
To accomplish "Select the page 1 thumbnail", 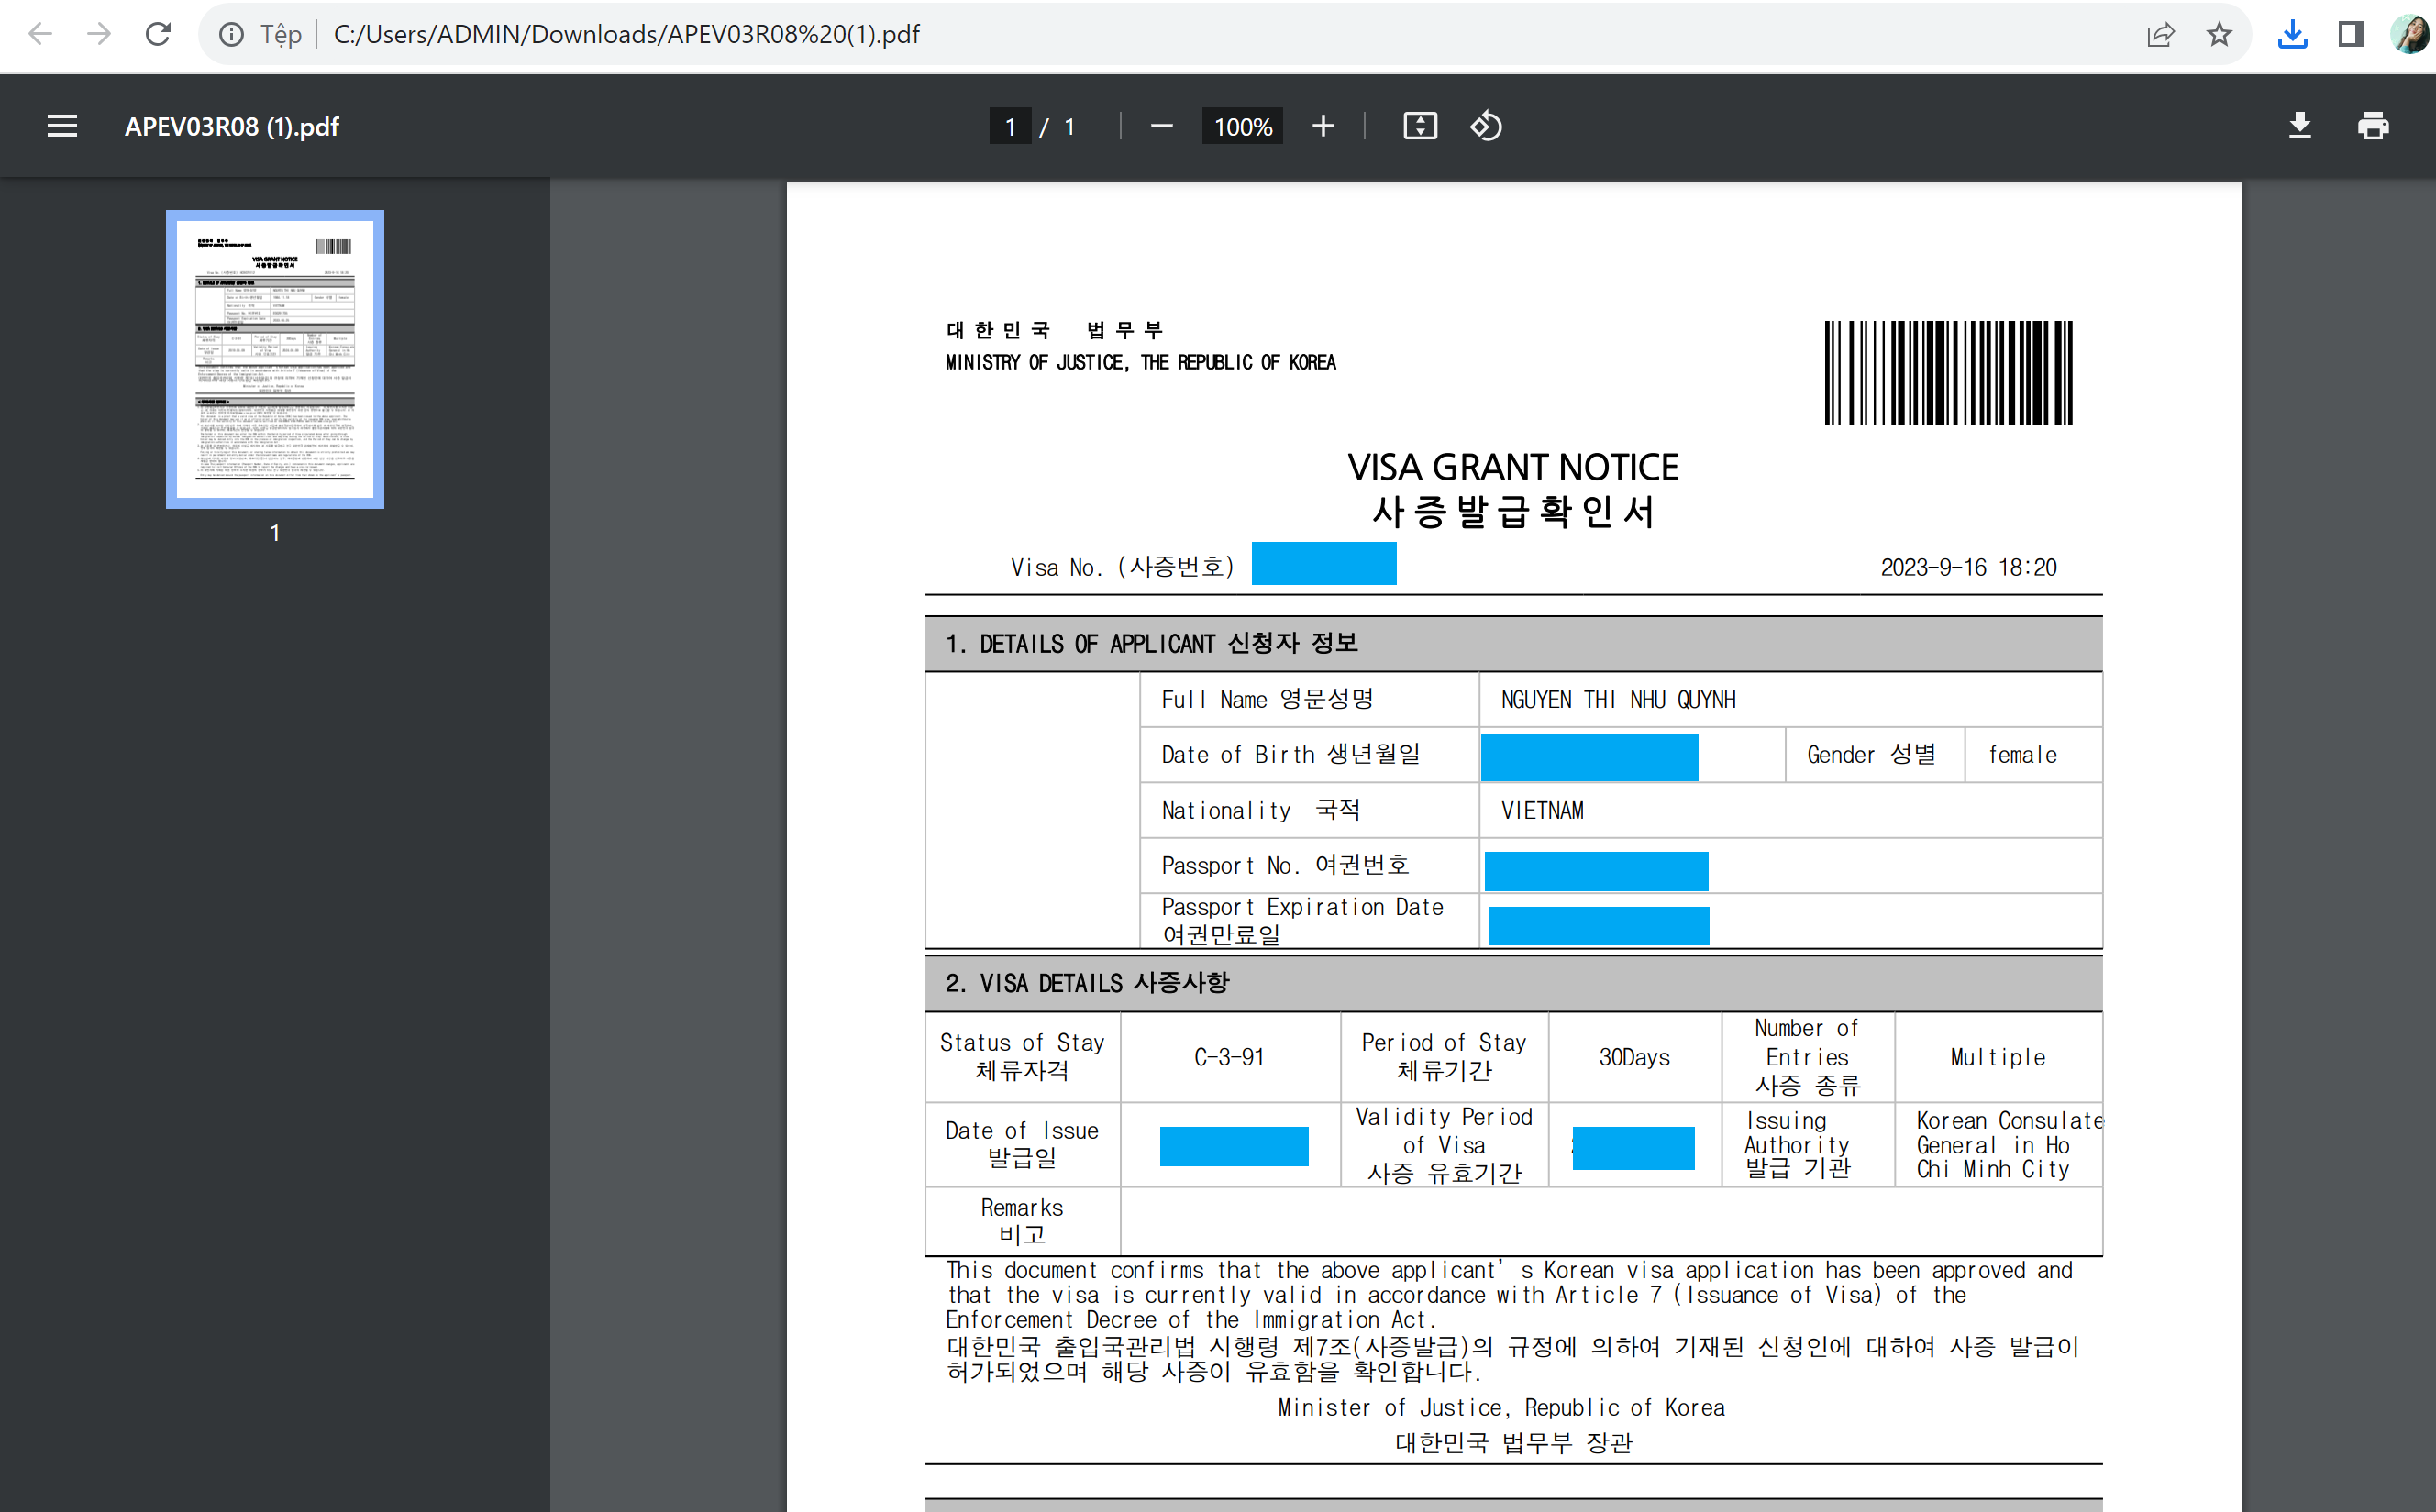I will (x=275, y=359).
